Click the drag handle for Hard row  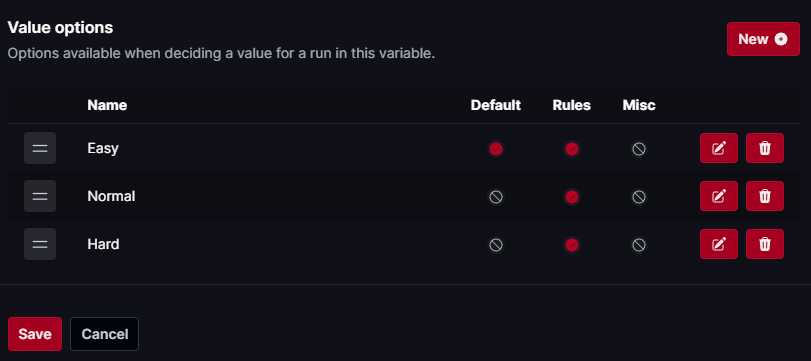[40, 244]
